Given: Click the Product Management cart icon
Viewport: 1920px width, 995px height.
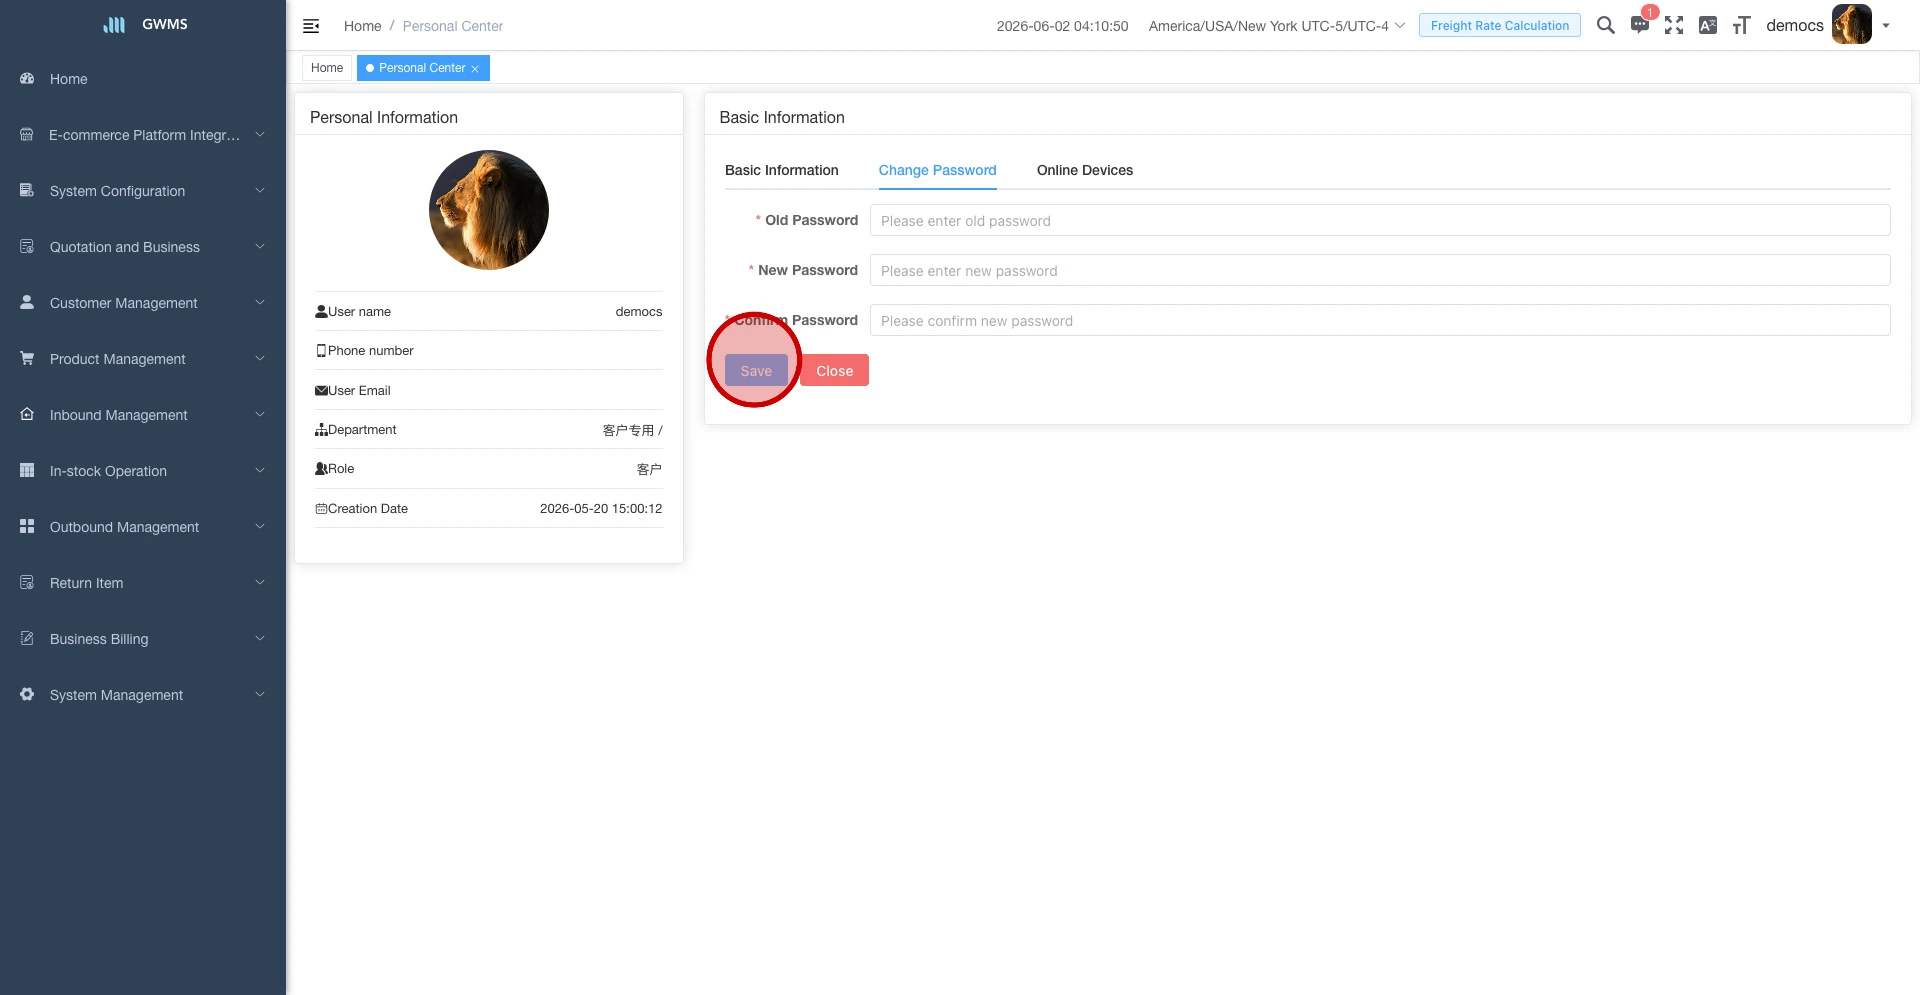Looking at the screenshot, I should (27, 359).
